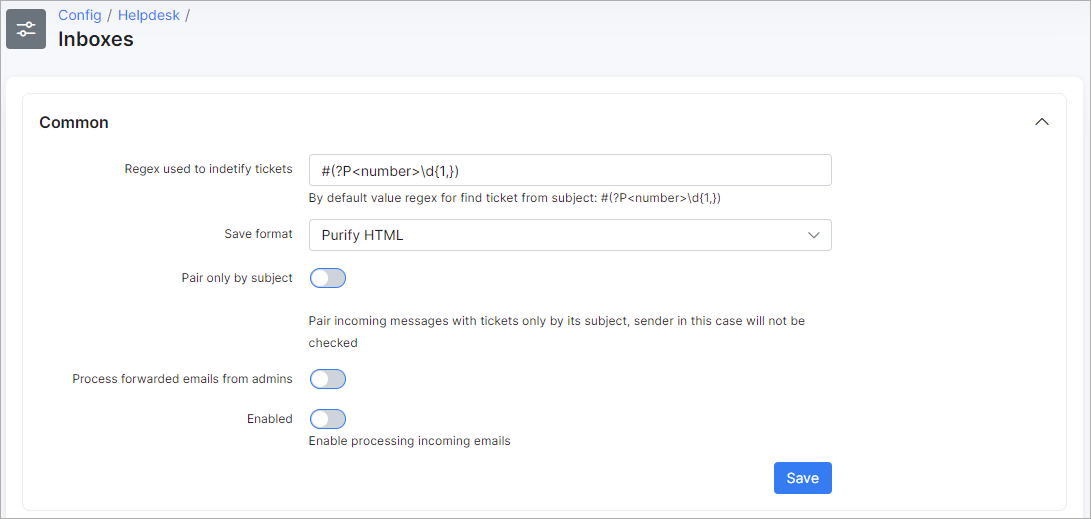Click into the ticket regex input field

570,170
